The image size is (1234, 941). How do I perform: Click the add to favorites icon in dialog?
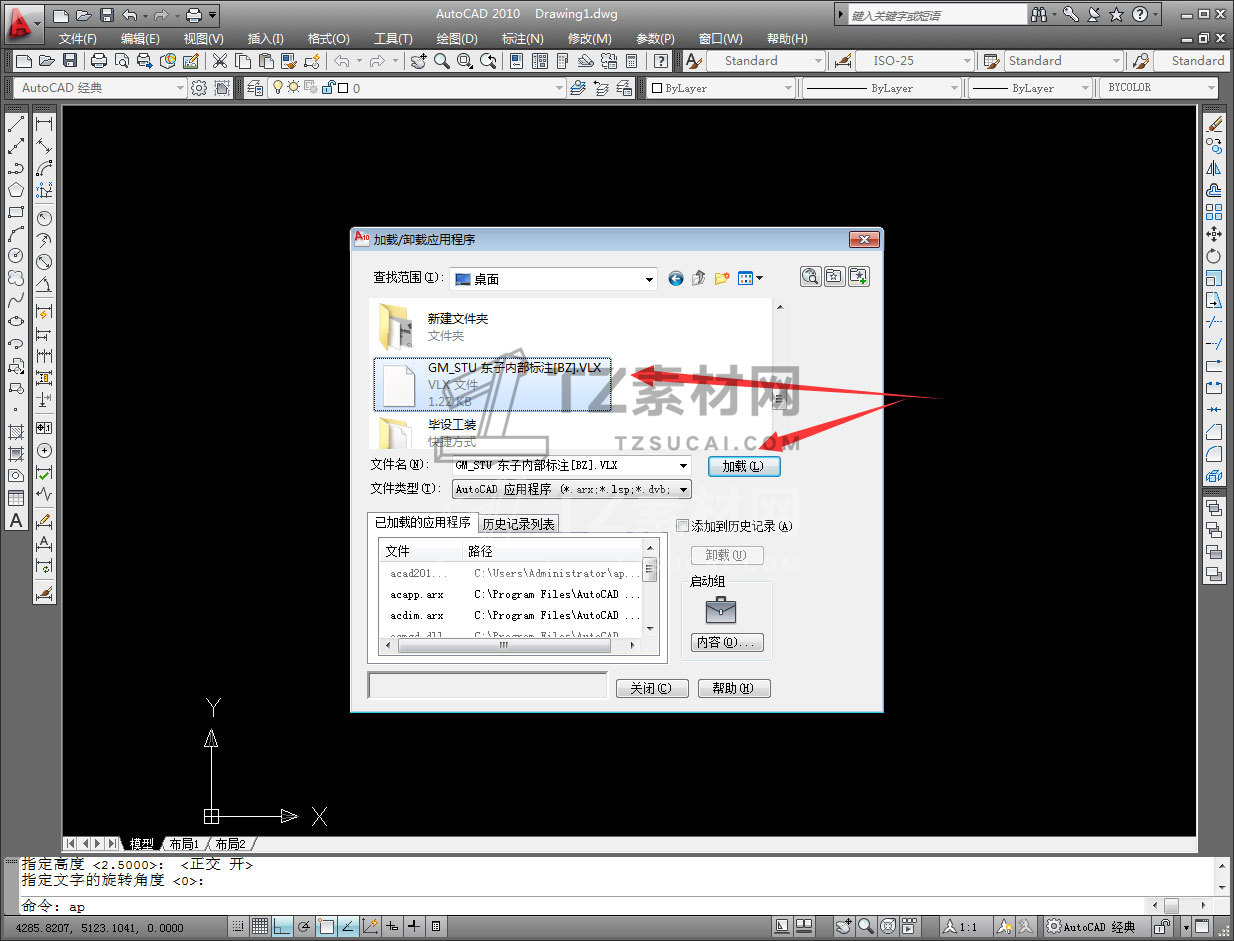click(858, 277)
